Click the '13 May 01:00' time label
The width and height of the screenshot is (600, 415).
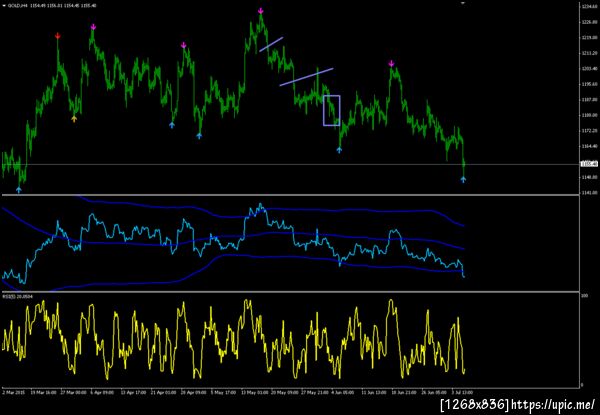click(x=254, y=392)
